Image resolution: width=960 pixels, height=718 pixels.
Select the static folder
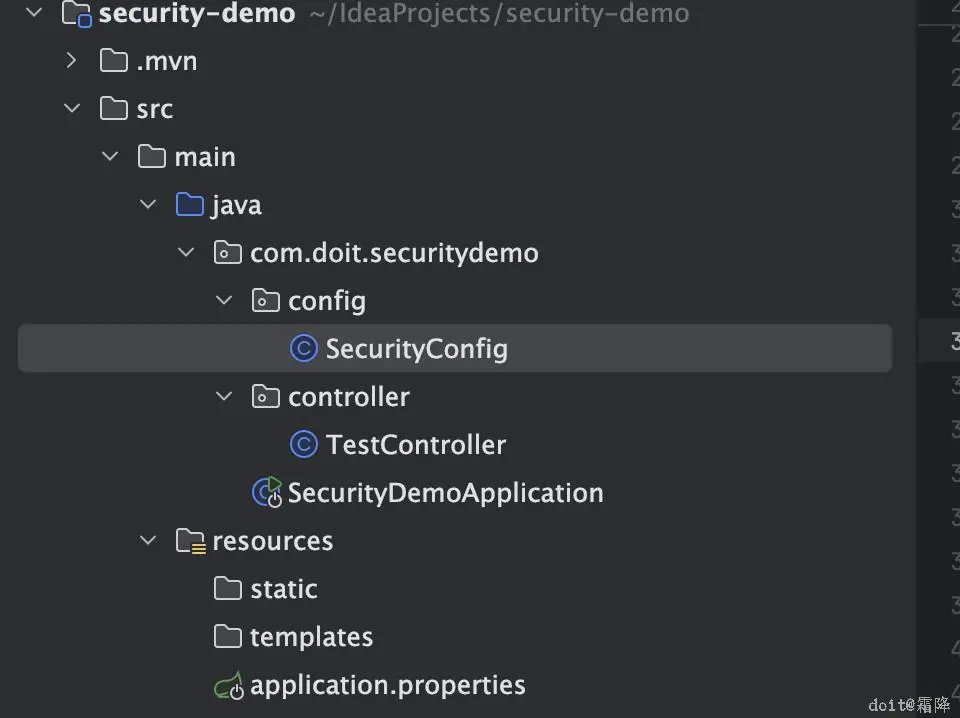(x=283, y=589)
